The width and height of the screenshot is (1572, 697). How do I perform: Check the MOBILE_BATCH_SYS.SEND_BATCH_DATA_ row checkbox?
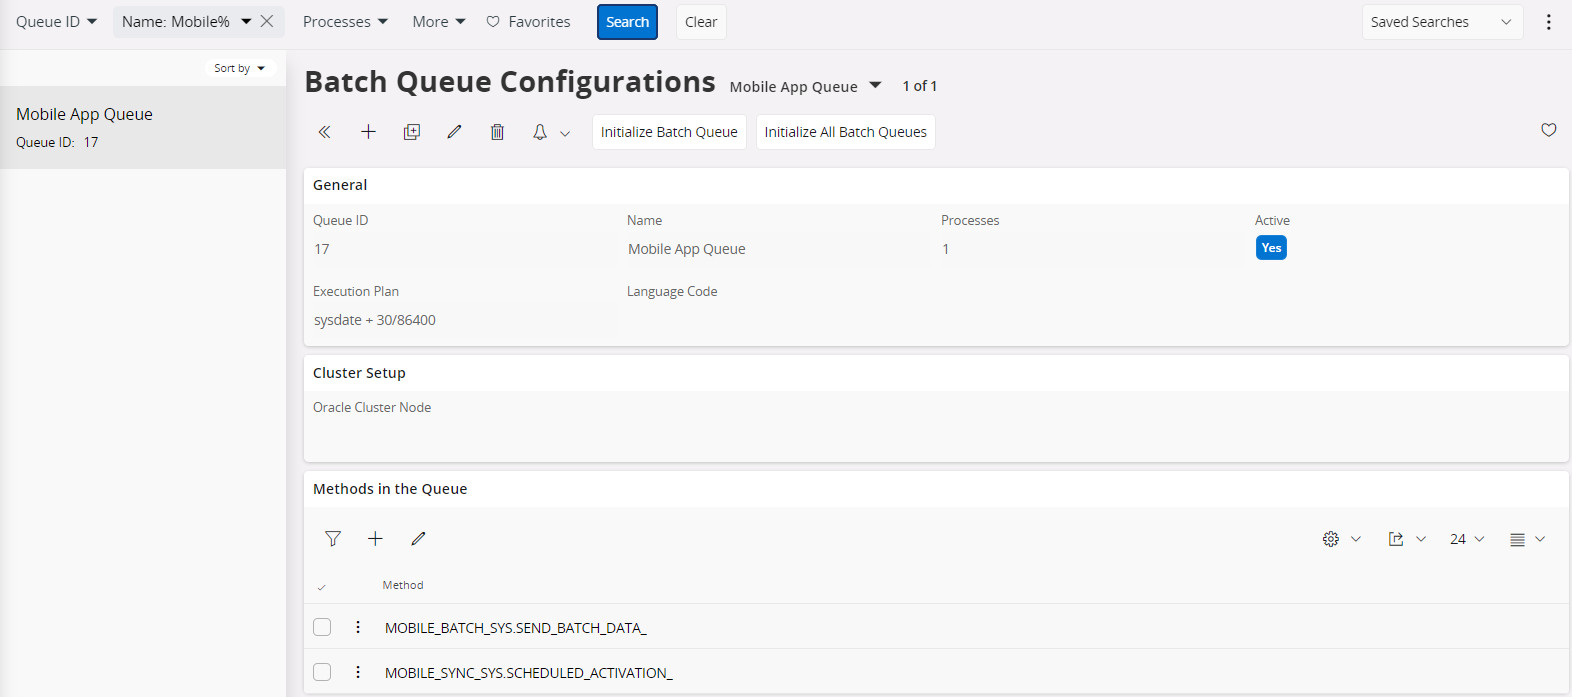coord(322,627)
